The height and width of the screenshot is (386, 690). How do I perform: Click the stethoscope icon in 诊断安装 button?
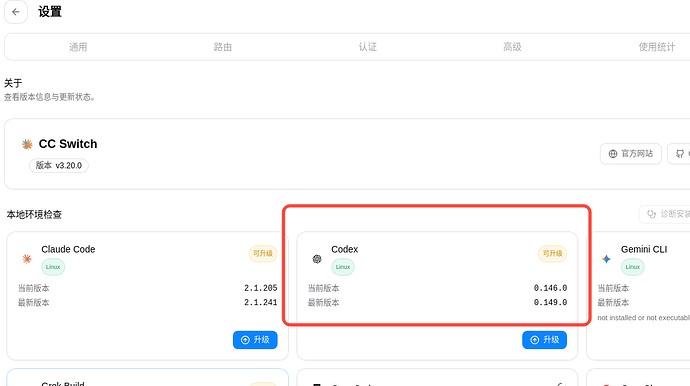pos(651,214)
